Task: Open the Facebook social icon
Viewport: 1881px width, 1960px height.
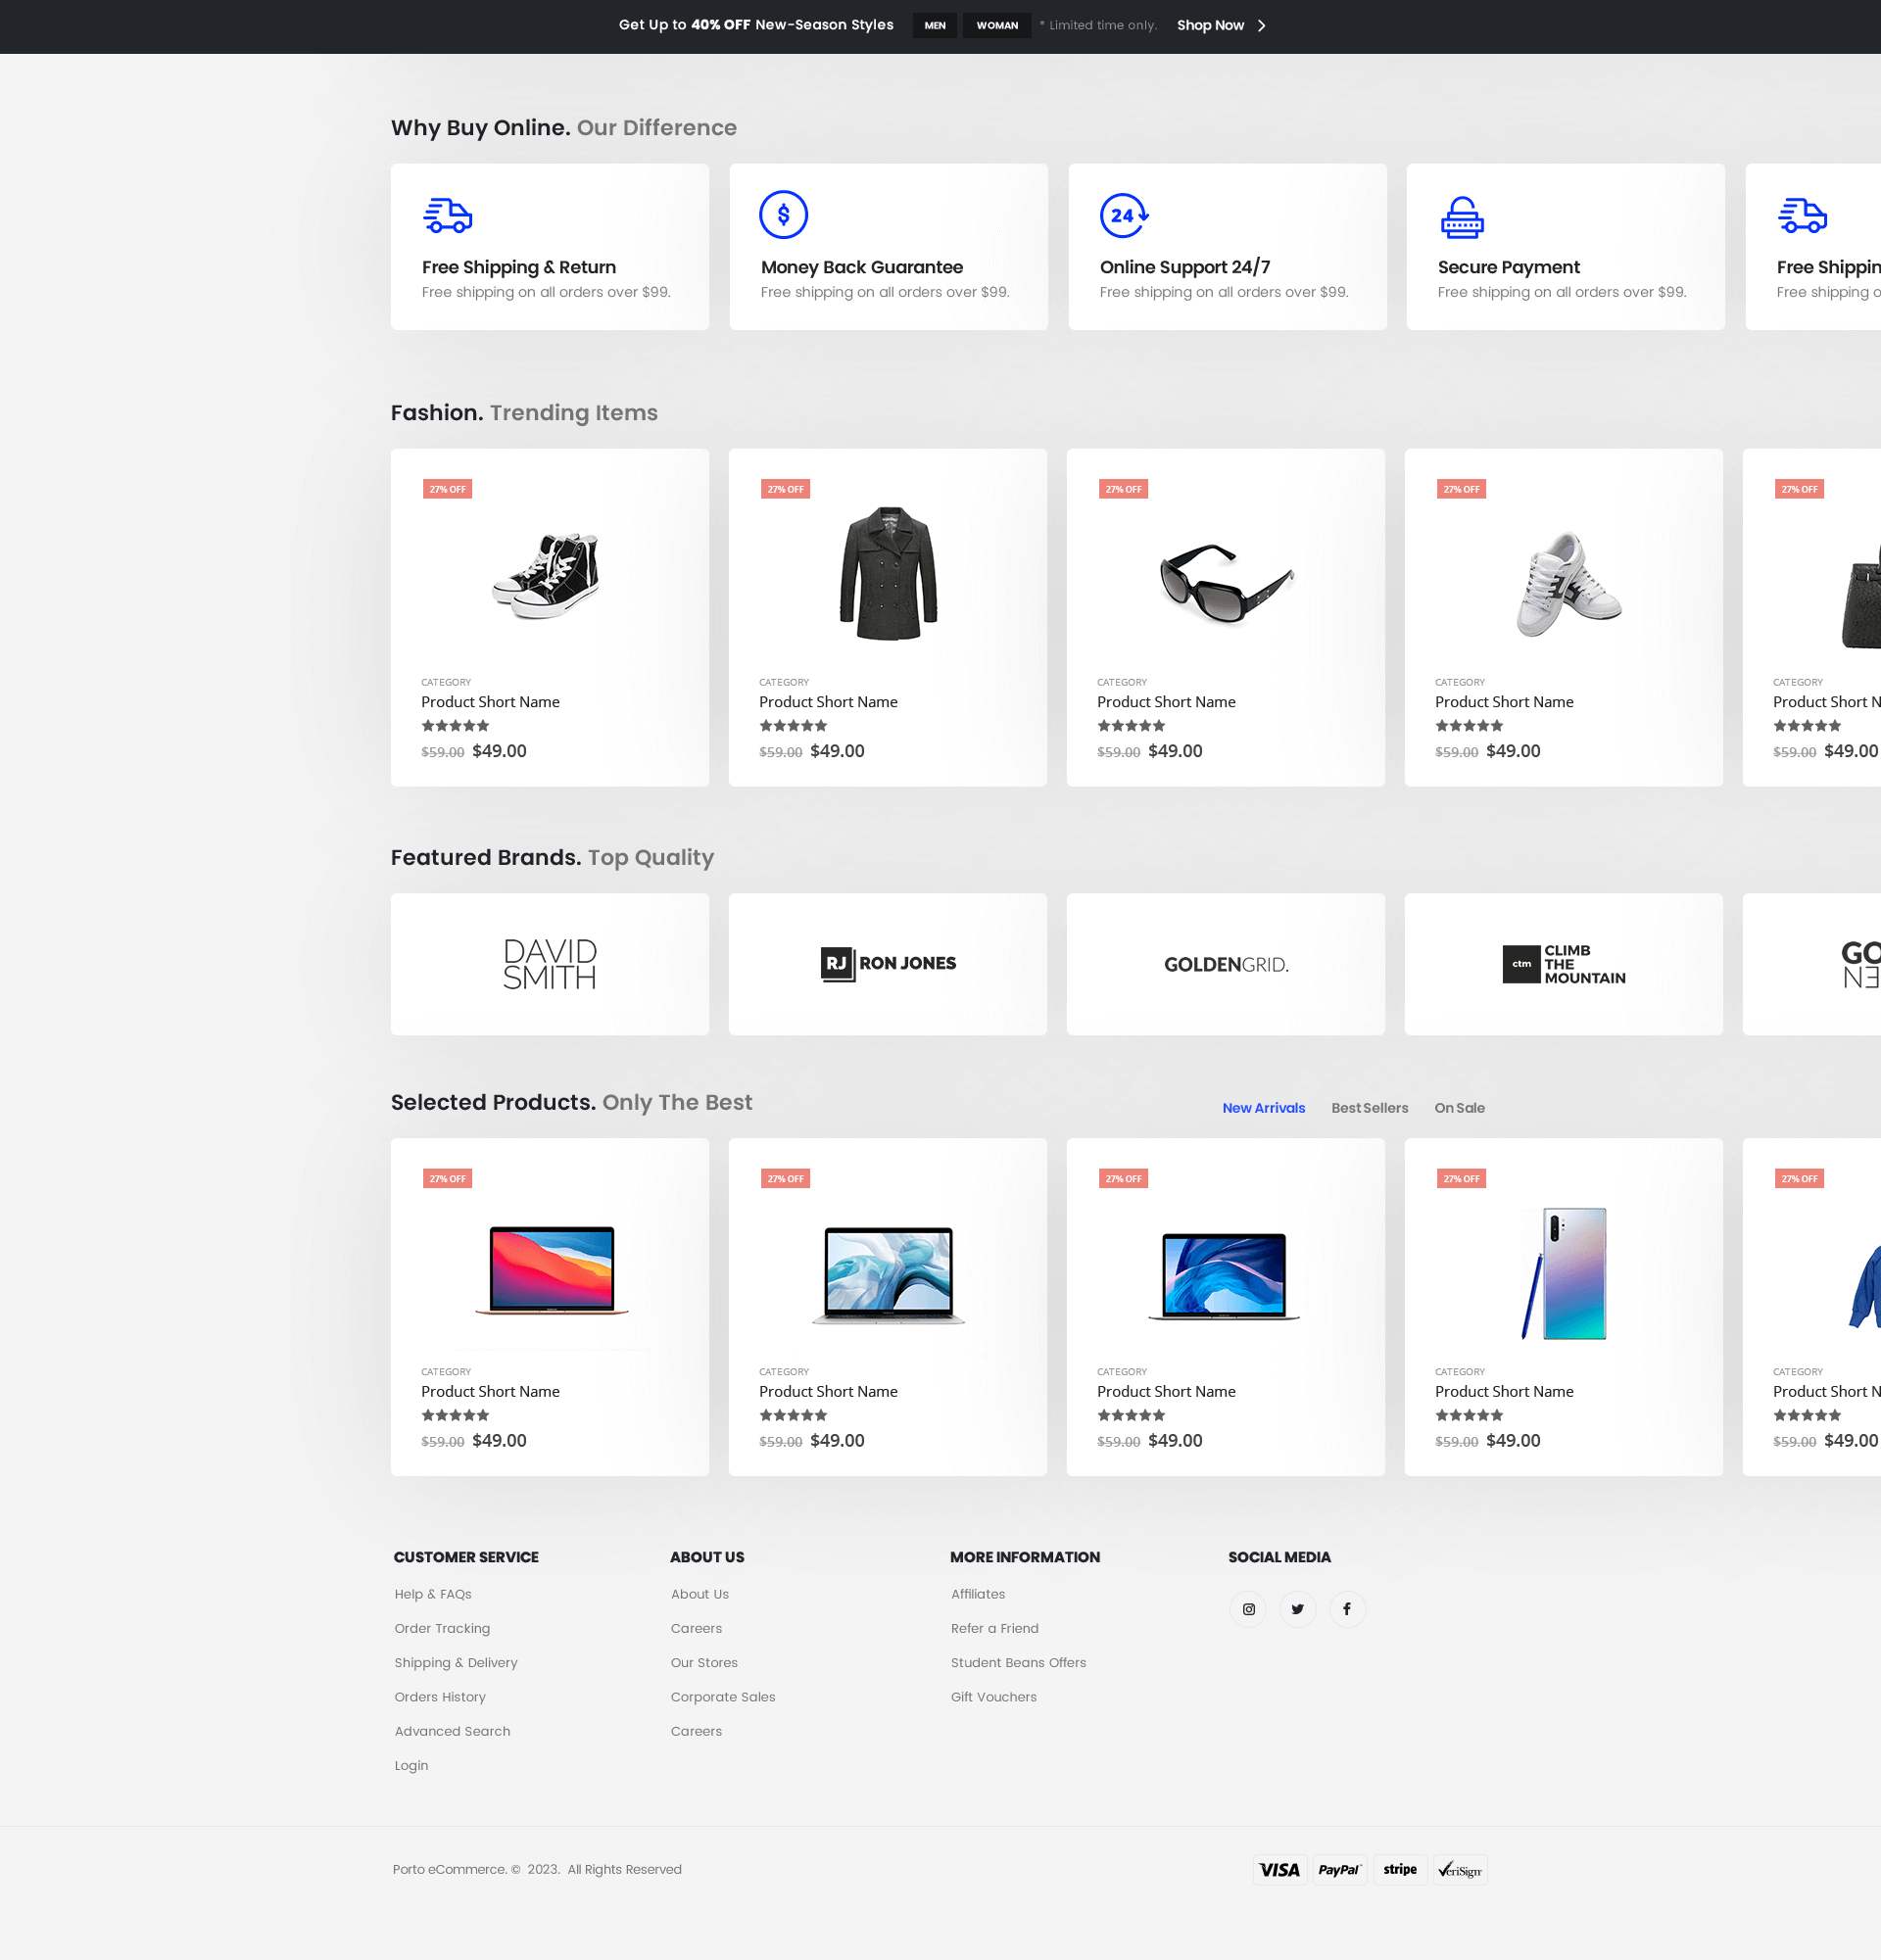Action: (x=1347, y=1609)
